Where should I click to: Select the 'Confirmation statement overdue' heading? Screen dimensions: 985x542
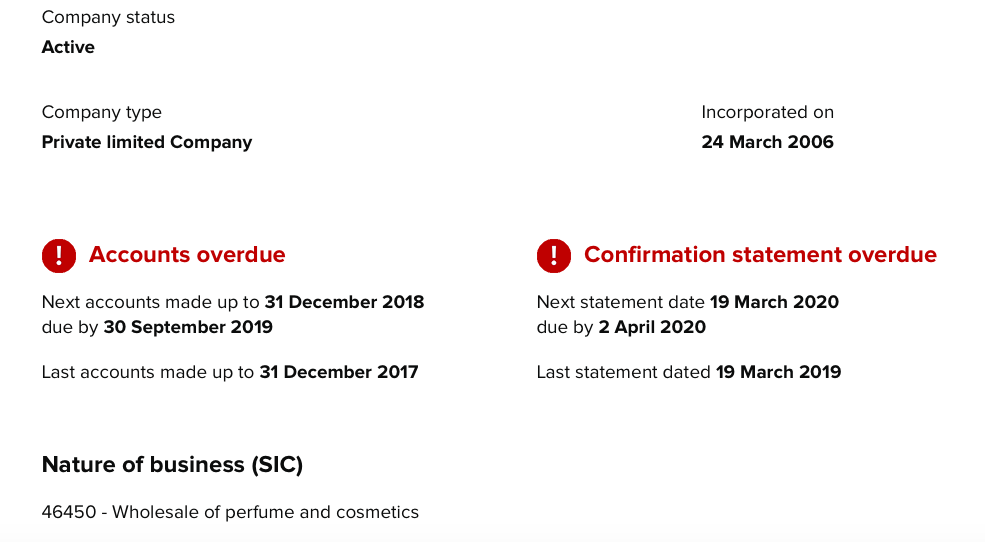pos(760,255)
